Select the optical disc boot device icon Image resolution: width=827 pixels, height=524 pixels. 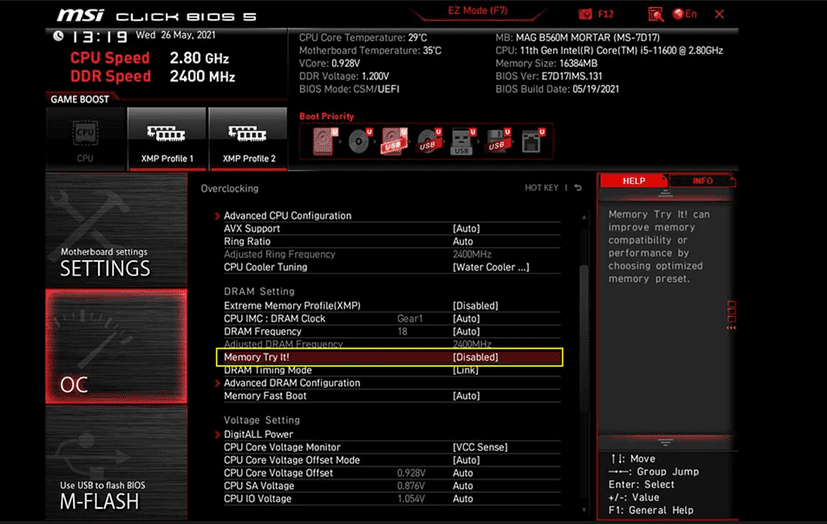tap(360, 141)
